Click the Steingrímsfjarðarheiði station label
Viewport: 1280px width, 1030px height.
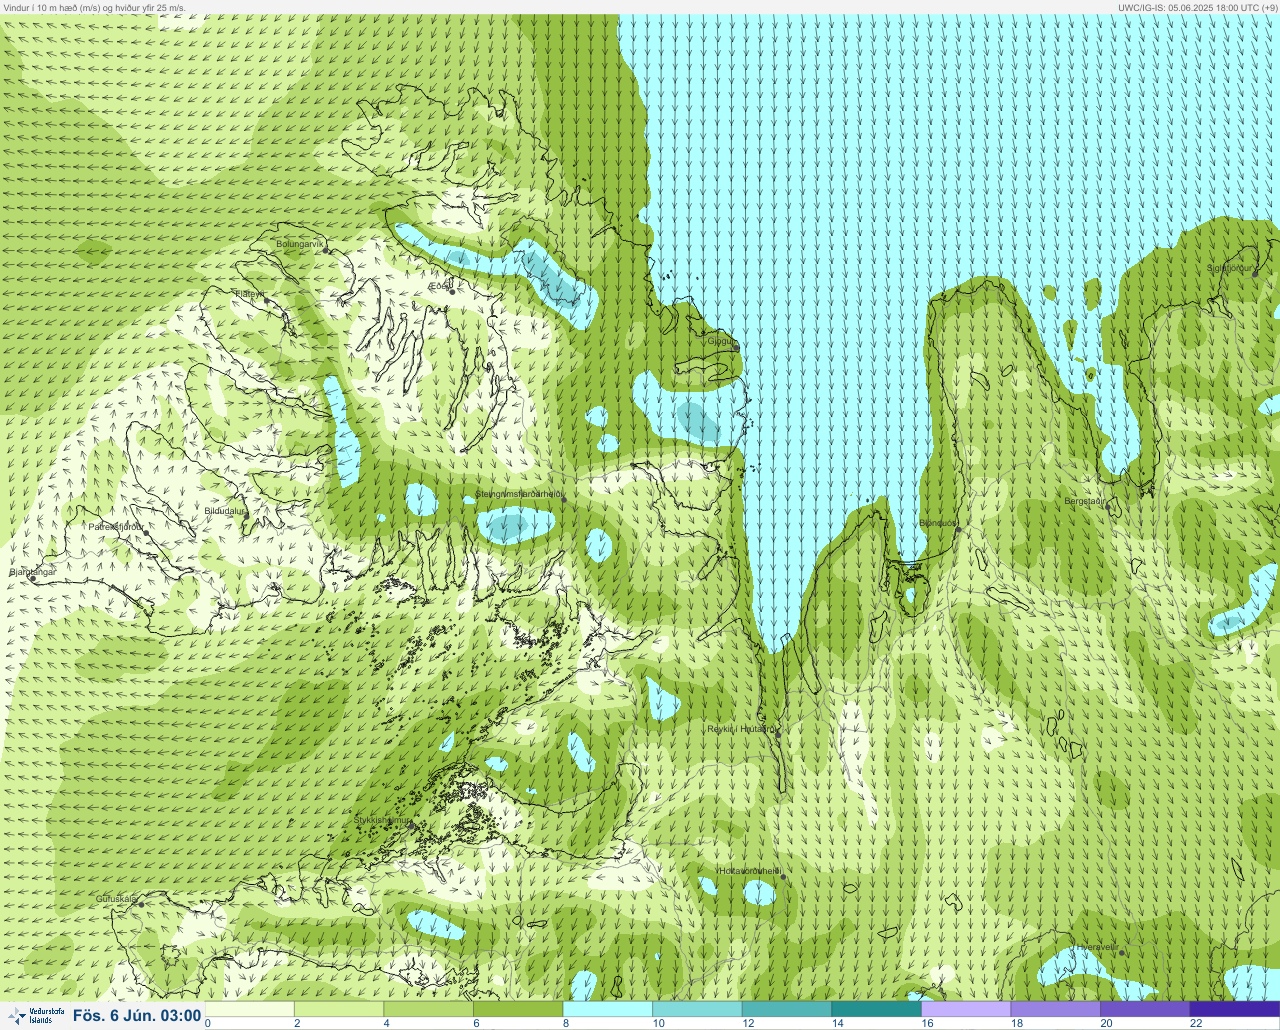[519, 494]
